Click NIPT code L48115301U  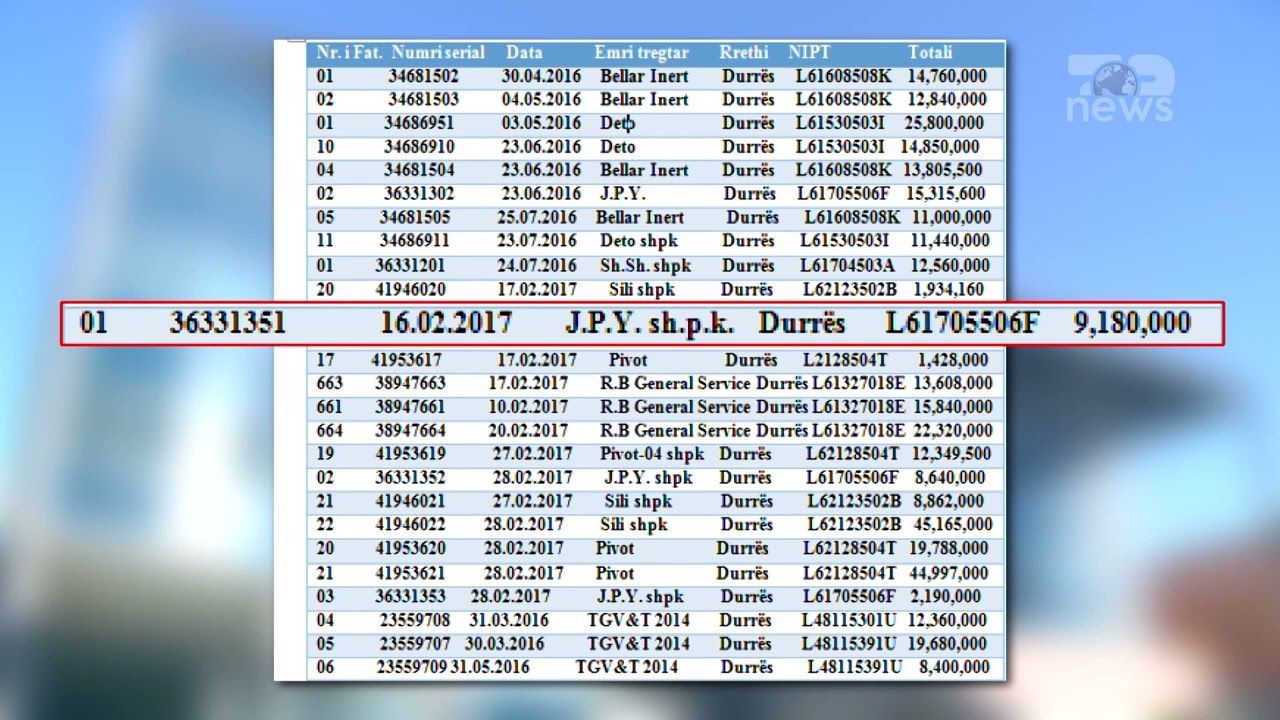click(849, 620)
